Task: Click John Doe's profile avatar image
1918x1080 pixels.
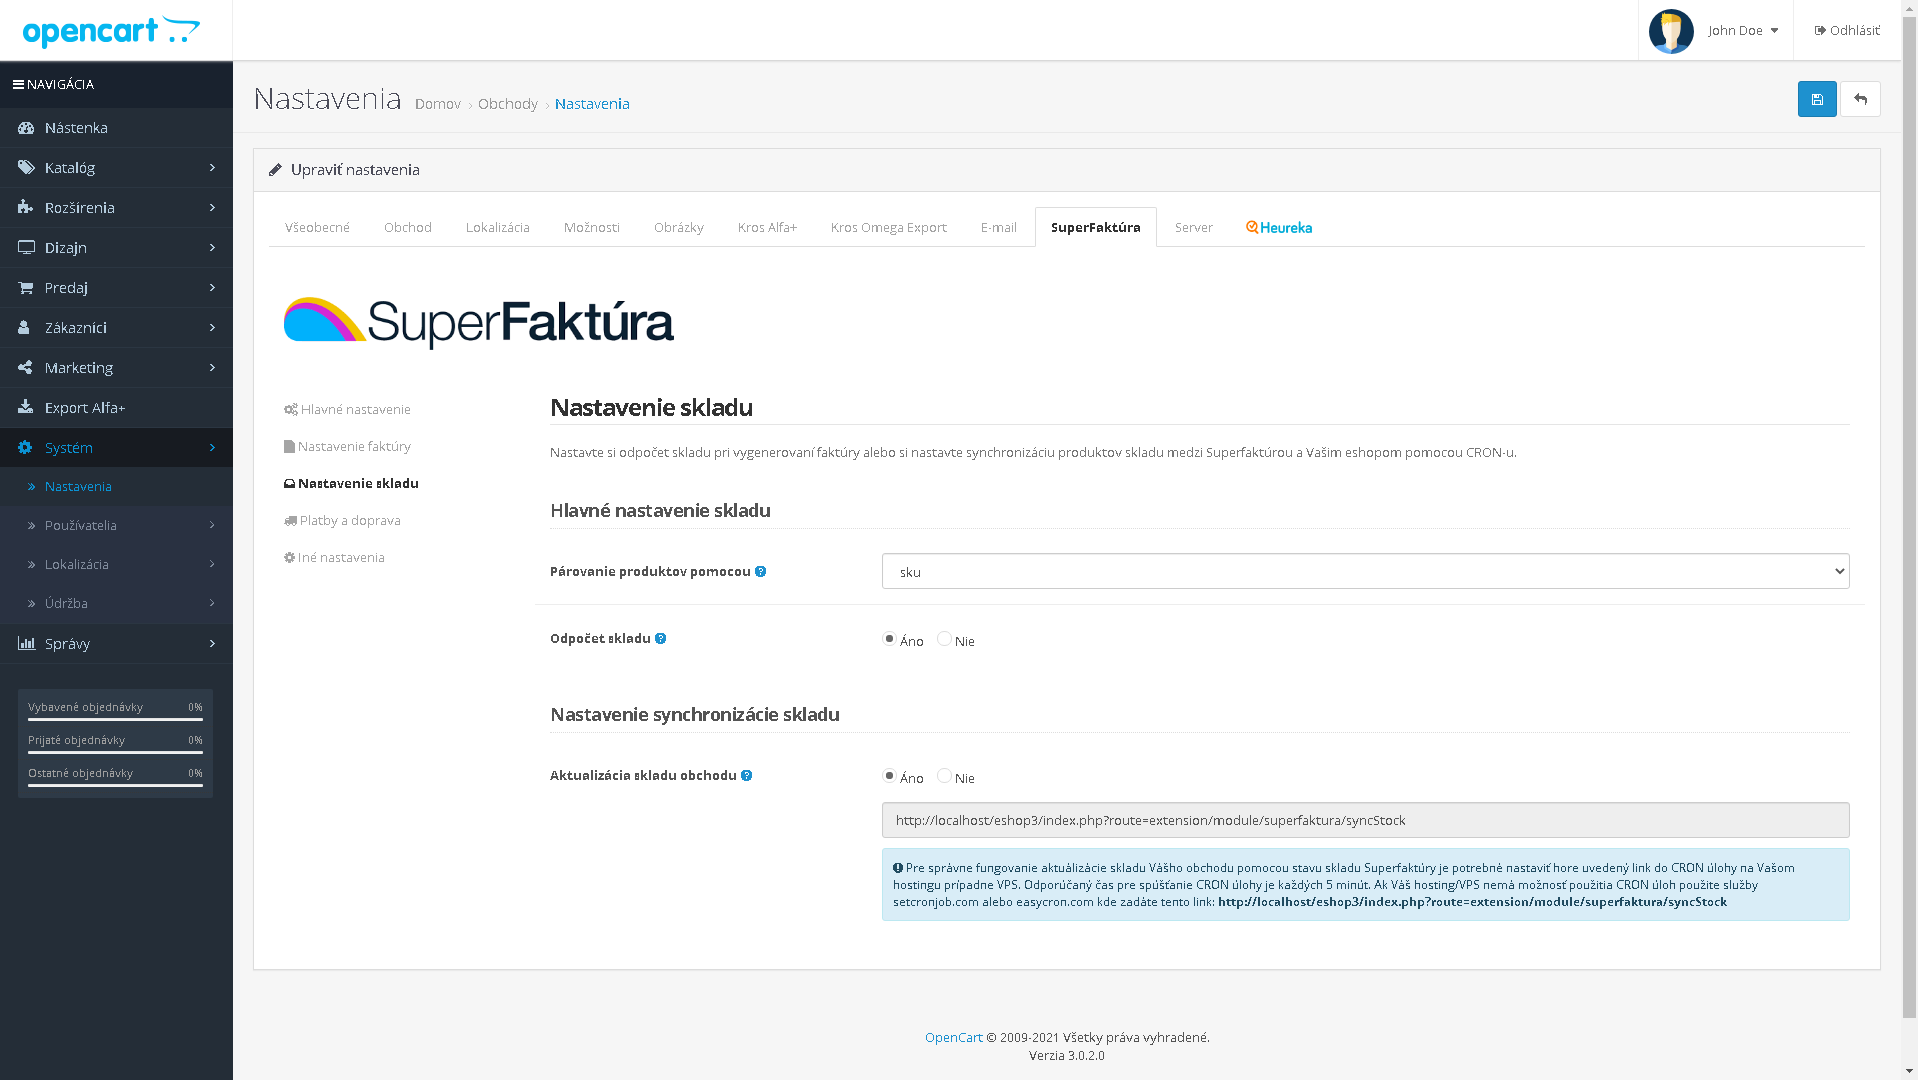Action: coord(1670,31)
